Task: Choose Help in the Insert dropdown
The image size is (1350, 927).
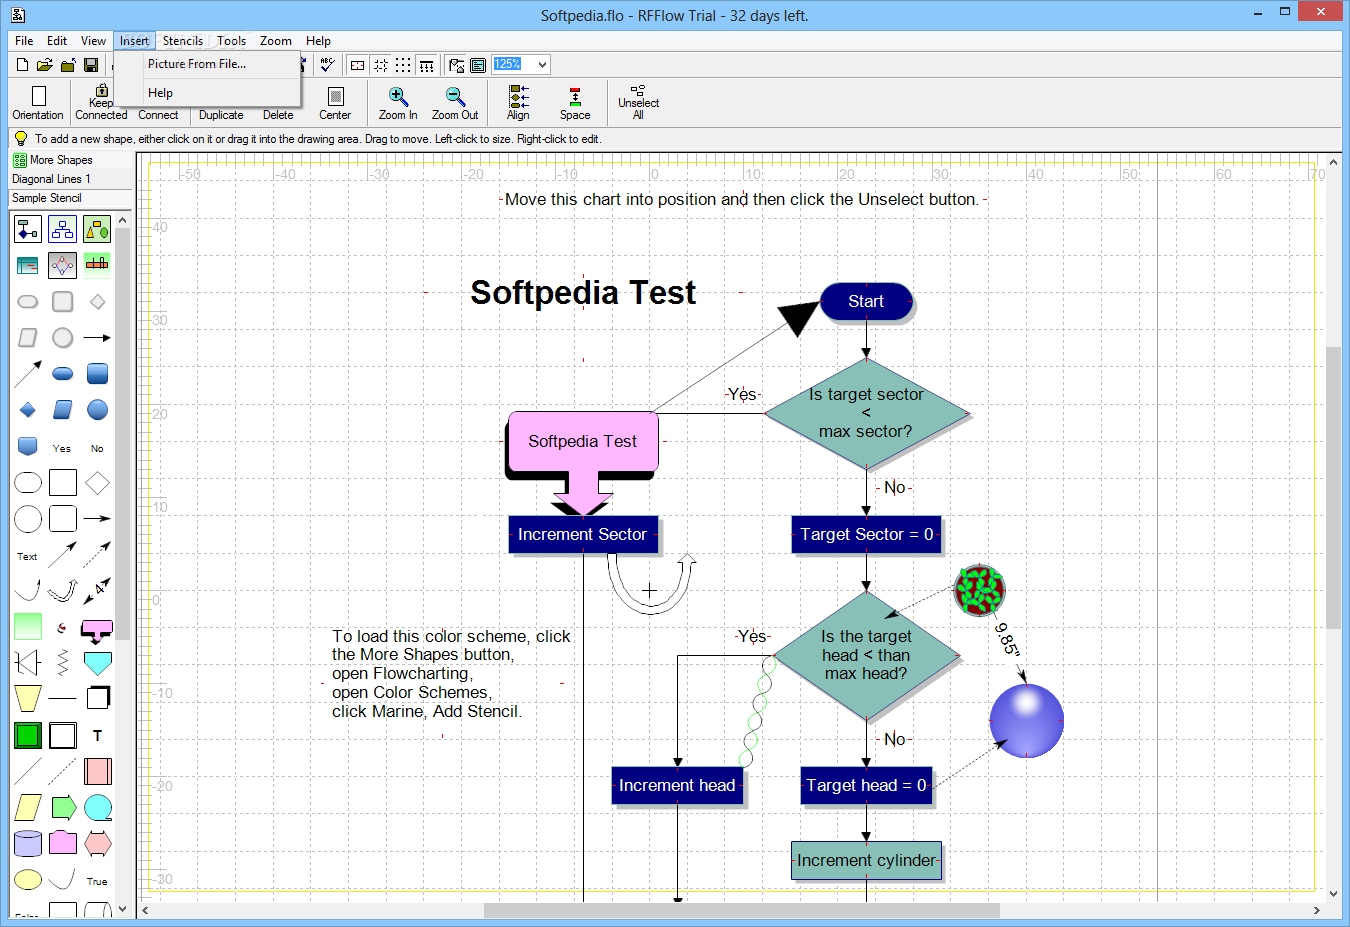Action: click(208, 93)
